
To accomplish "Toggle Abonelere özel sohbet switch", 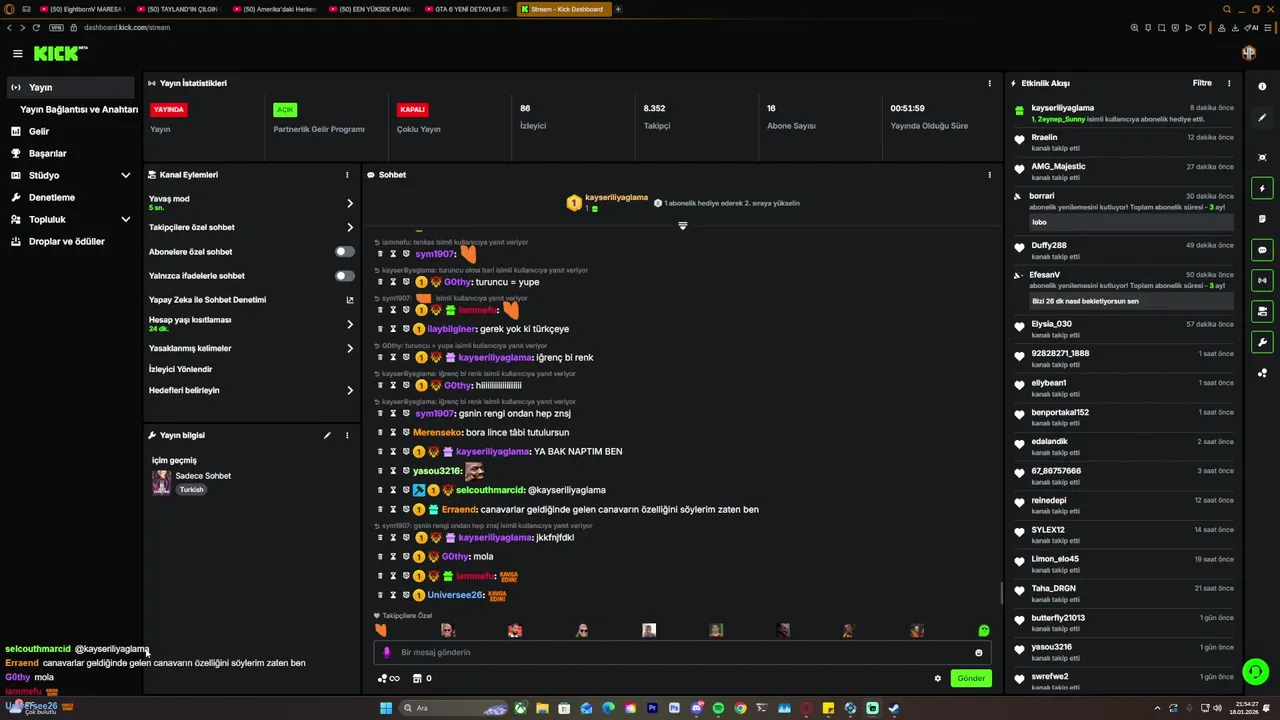I will (345, 252).
